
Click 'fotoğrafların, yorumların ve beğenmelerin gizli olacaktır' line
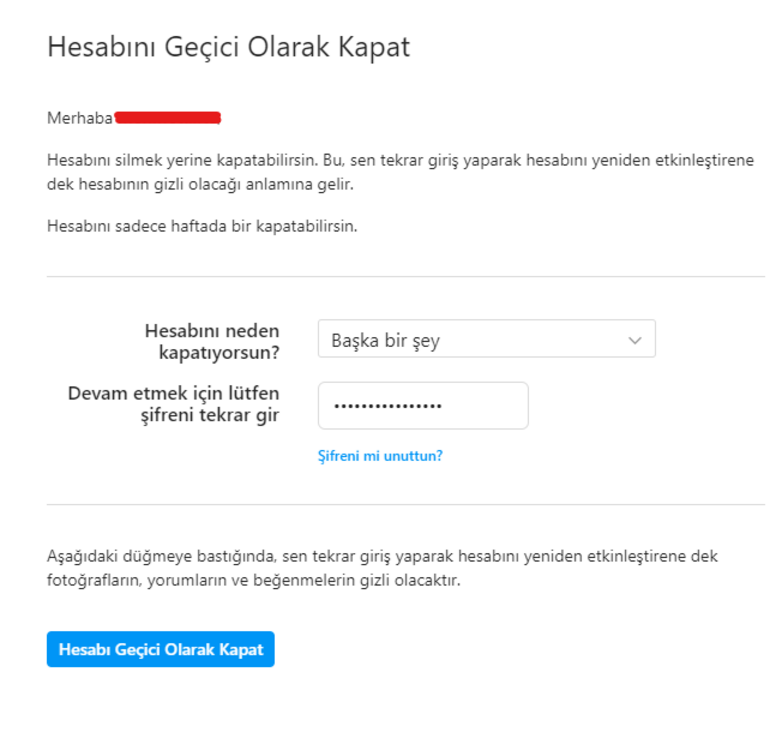coord(253,580)
